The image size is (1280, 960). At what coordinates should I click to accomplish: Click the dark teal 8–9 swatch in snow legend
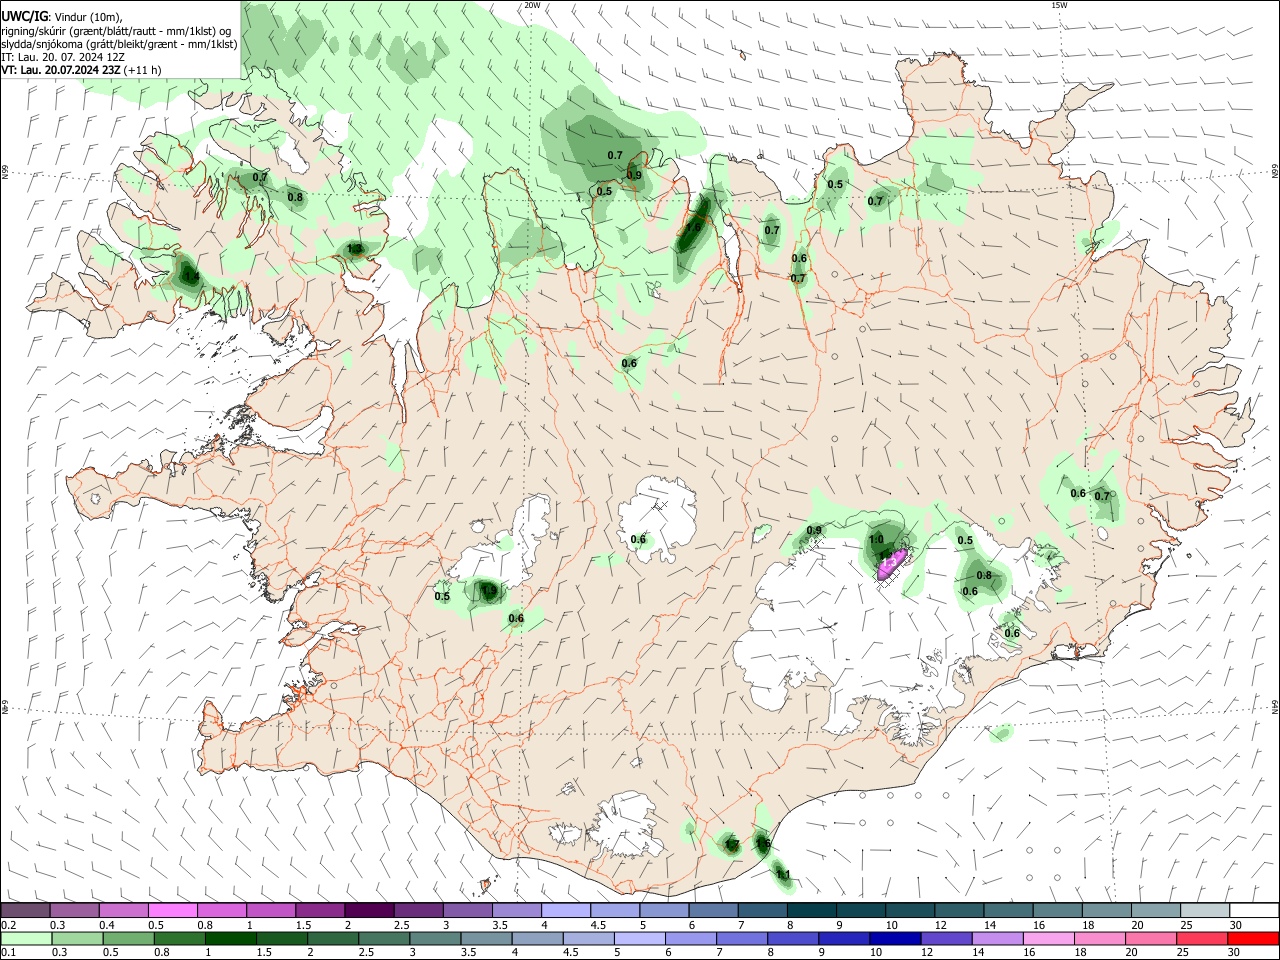click(x=810, y=910)
